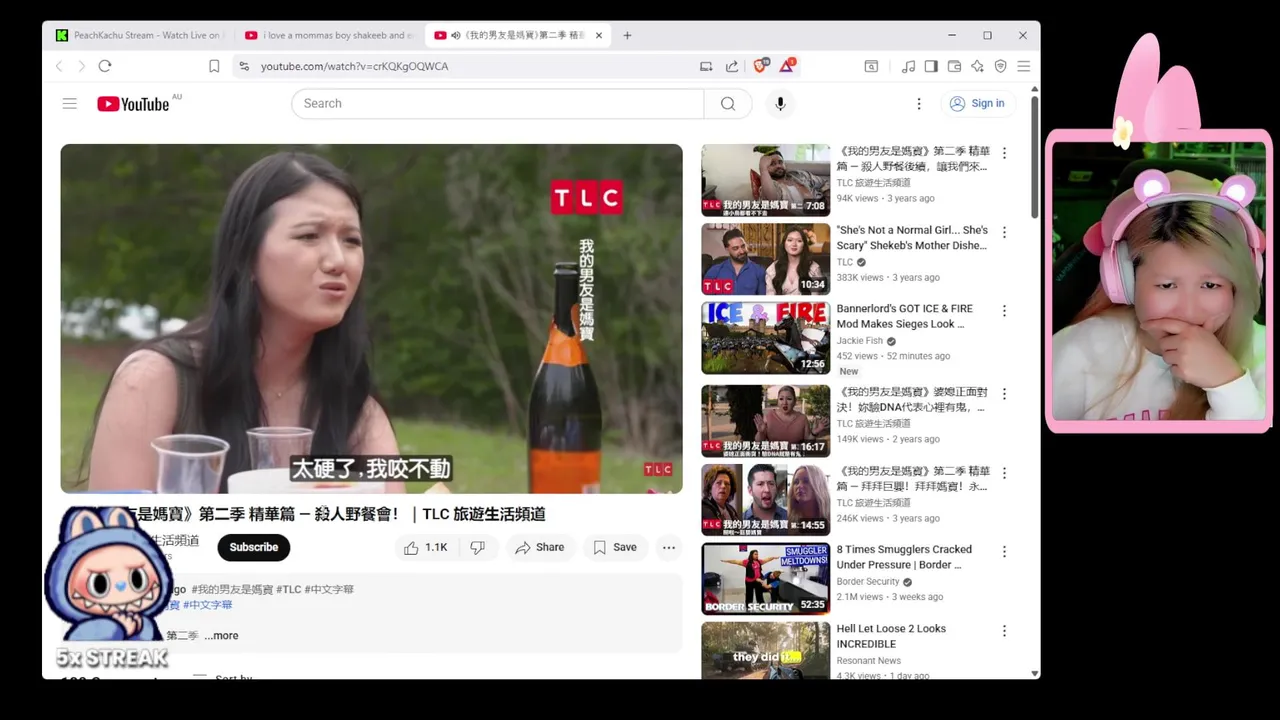Share this page from address bar

tap(732, 66)
